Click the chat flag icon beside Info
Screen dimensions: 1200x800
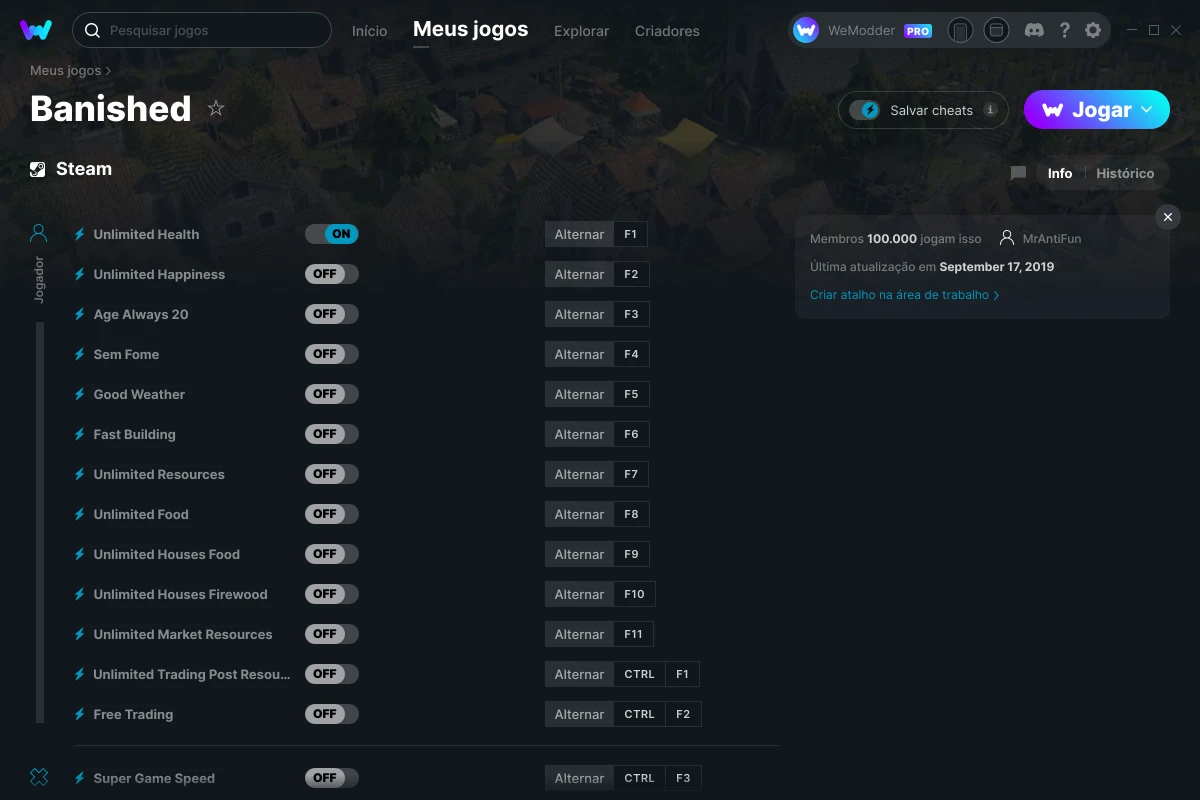[1018, 173]
